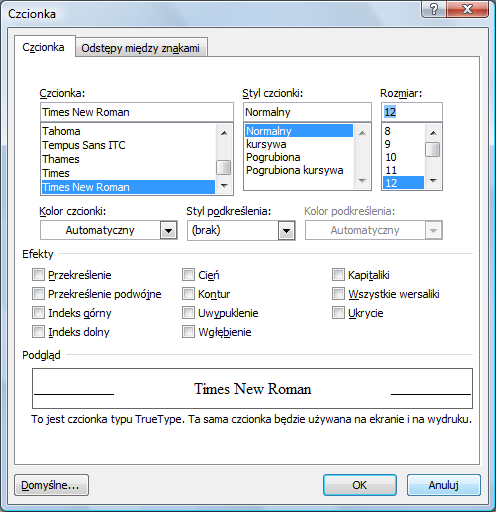This screenshot has width=496, height=512.
Task: Enable Przekreślenie checkbox
Action: click(x=38, y=275)
